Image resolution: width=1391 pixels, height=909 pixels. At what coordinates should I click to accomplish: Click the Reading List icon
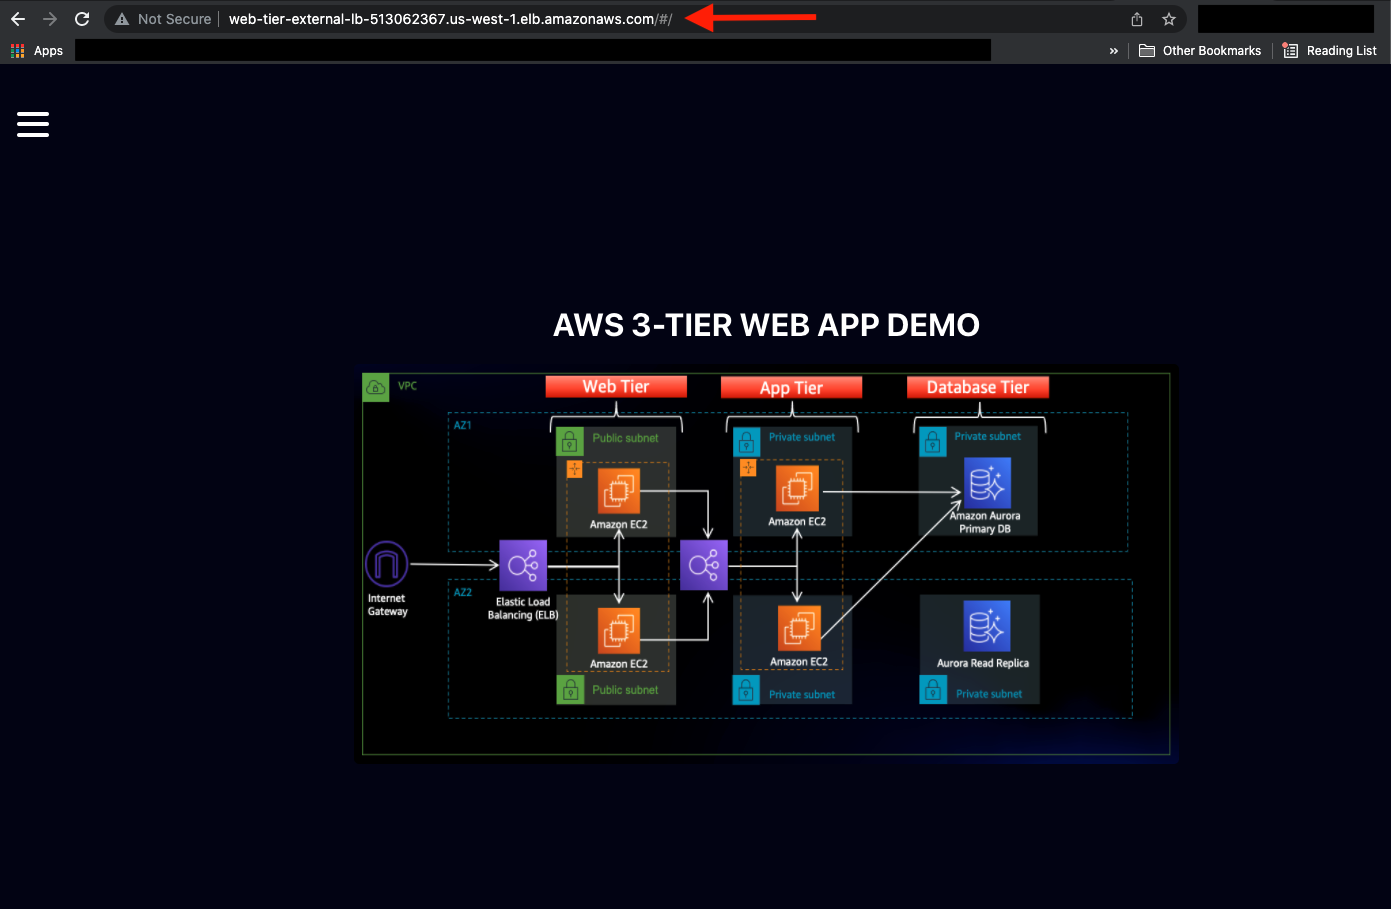coord(1290,50)
